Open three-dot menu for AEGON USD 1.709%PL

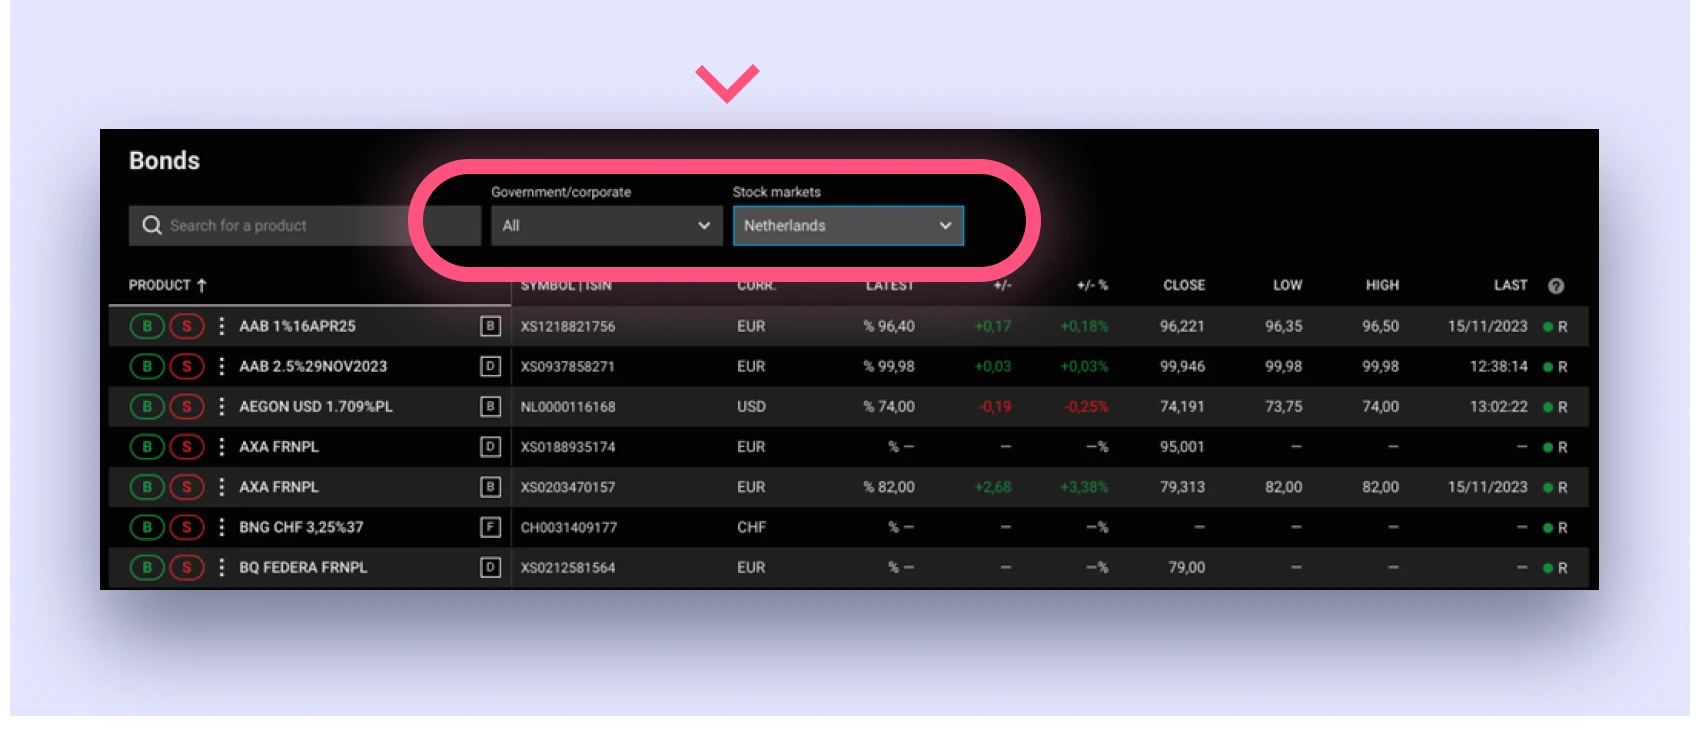[x=221, y=407]
